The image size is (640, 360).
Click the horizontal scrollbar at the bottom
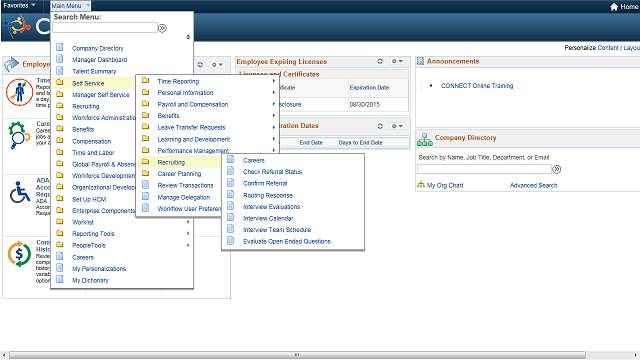coord(297,355)
